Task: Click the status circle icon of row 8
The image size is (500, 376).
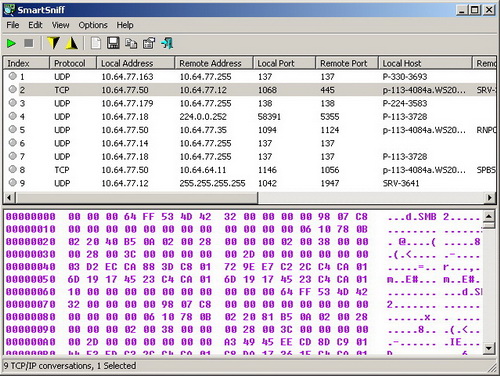Action: pyautogui.click(x=13, y=169)
